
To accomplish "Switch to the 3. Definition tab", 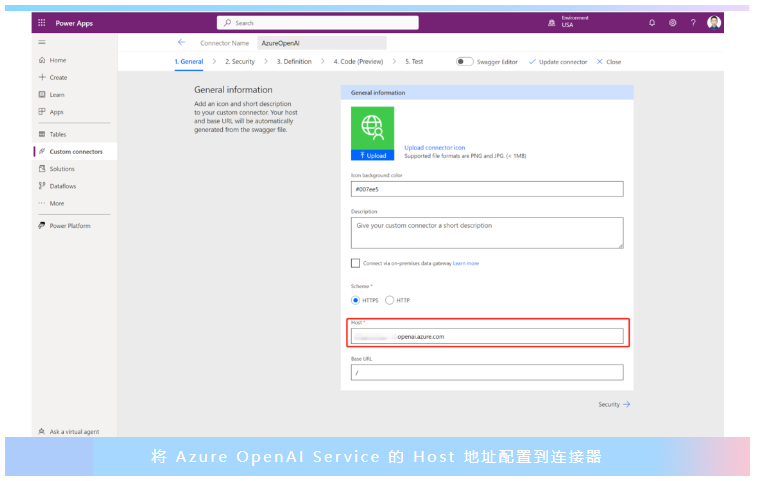I will pyautogui.click(x=294, y=62).
